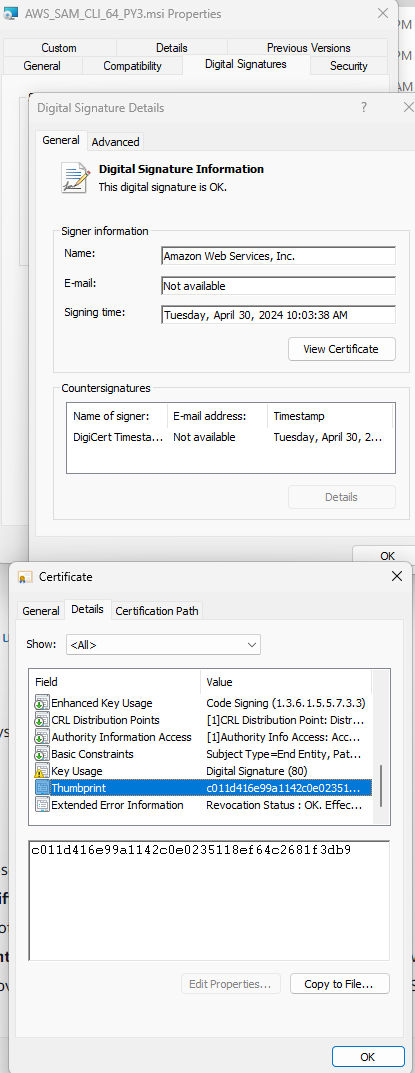
Task: Click the Enhanced Key Usage field icon
Action: point(42,703)
